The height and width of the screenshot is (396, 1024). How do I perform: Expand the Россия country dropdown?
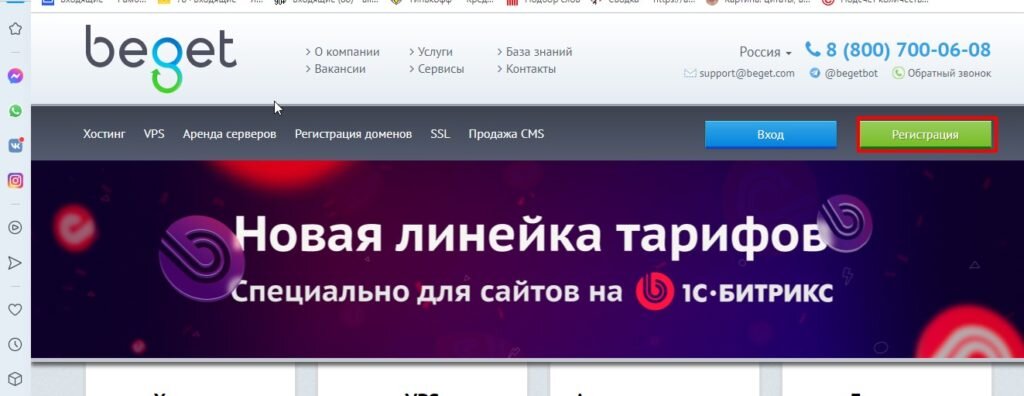[765, 52]
